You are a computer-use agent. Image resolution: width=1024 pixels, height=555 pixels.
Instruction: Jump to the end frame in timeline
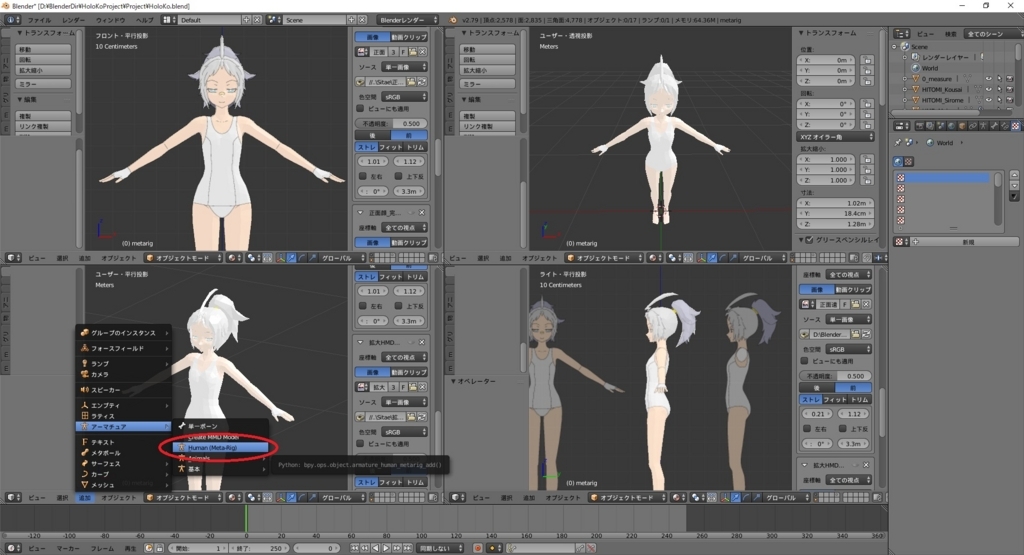(x=407, y=548)
